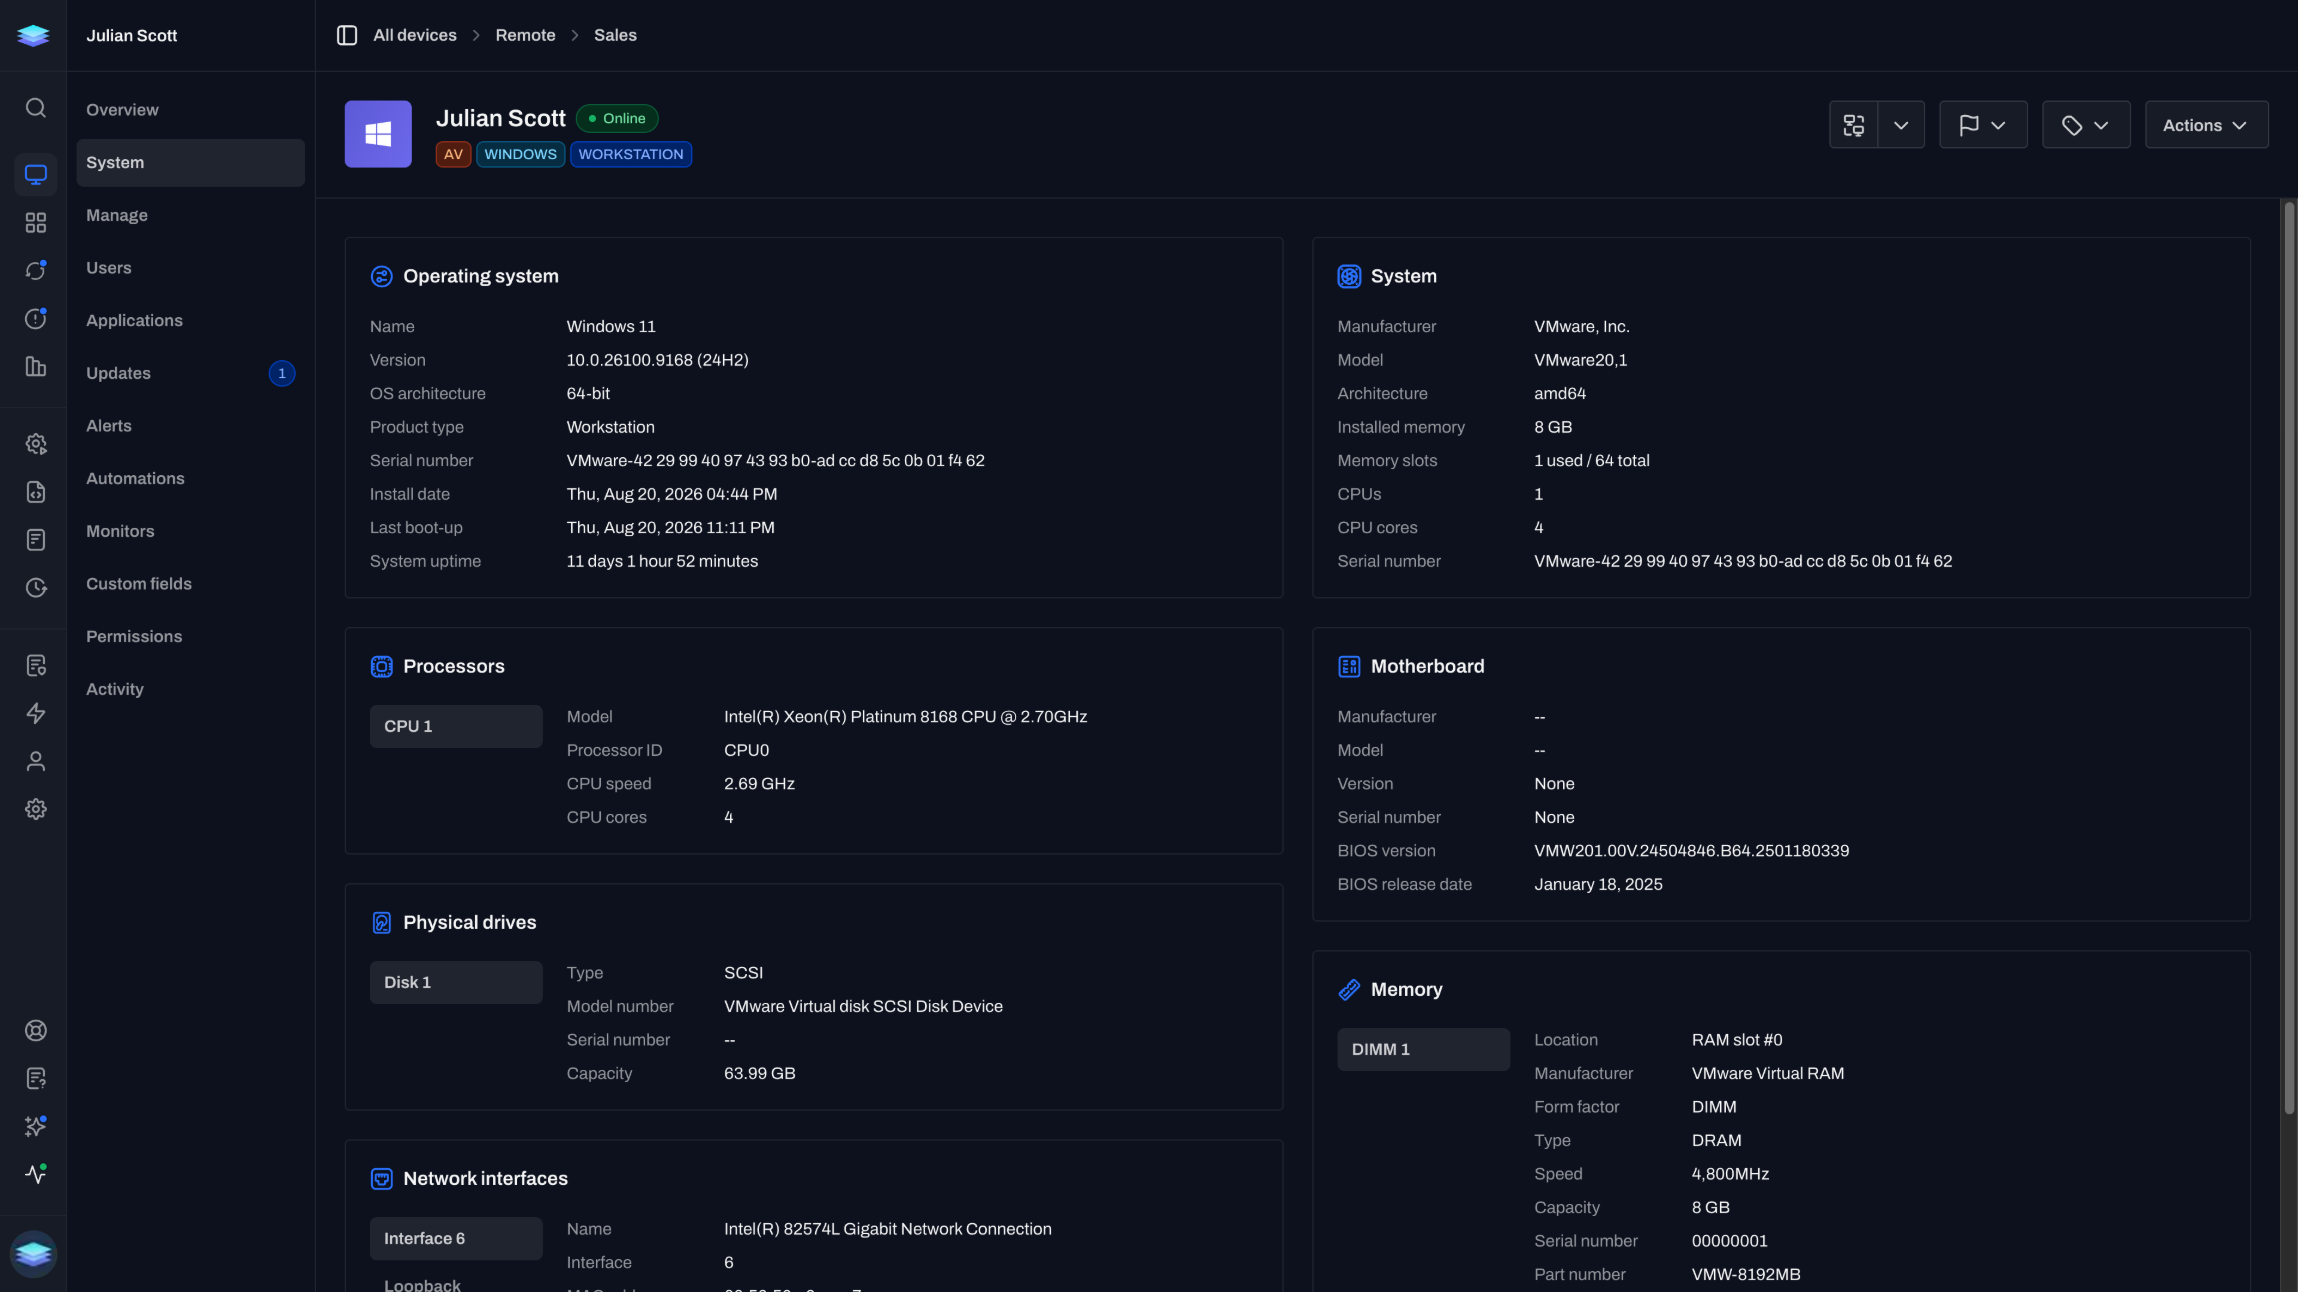This screenshot has height=1292, width=2298.
Task: Open the document notes rail icon
Action: (36, 540)
